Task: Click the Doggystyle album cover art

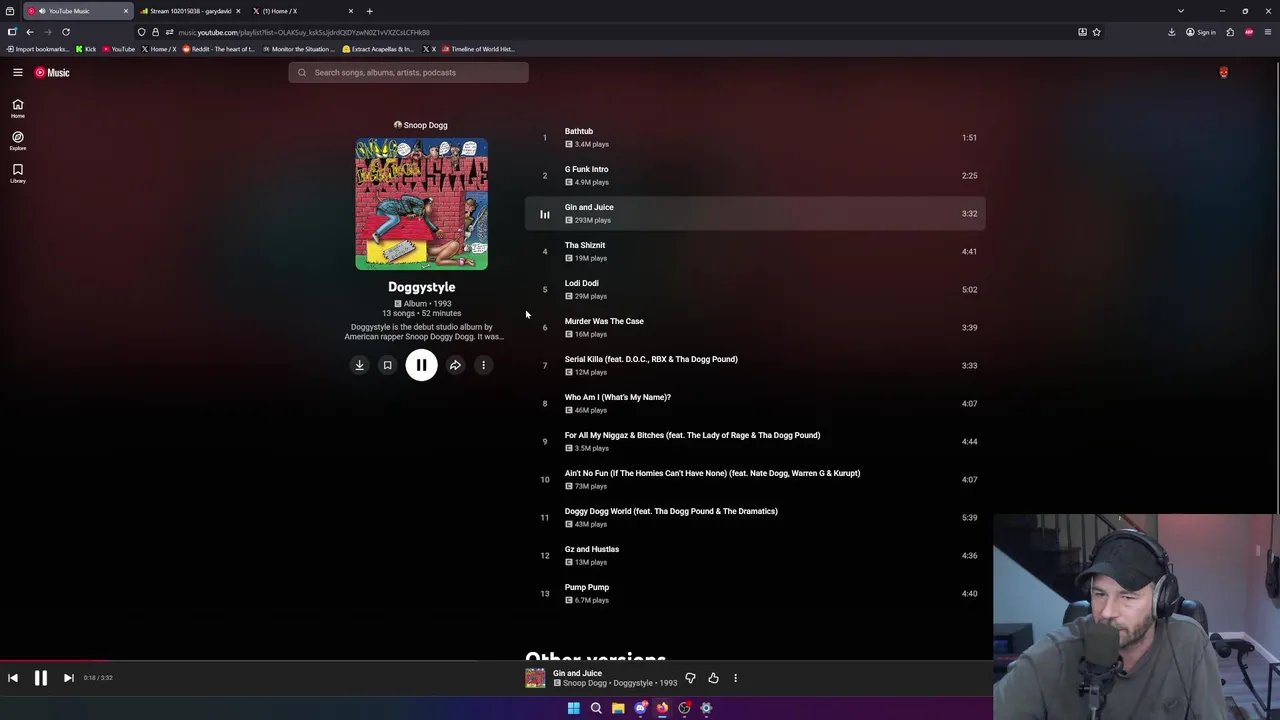Action: tap(421, 204)
